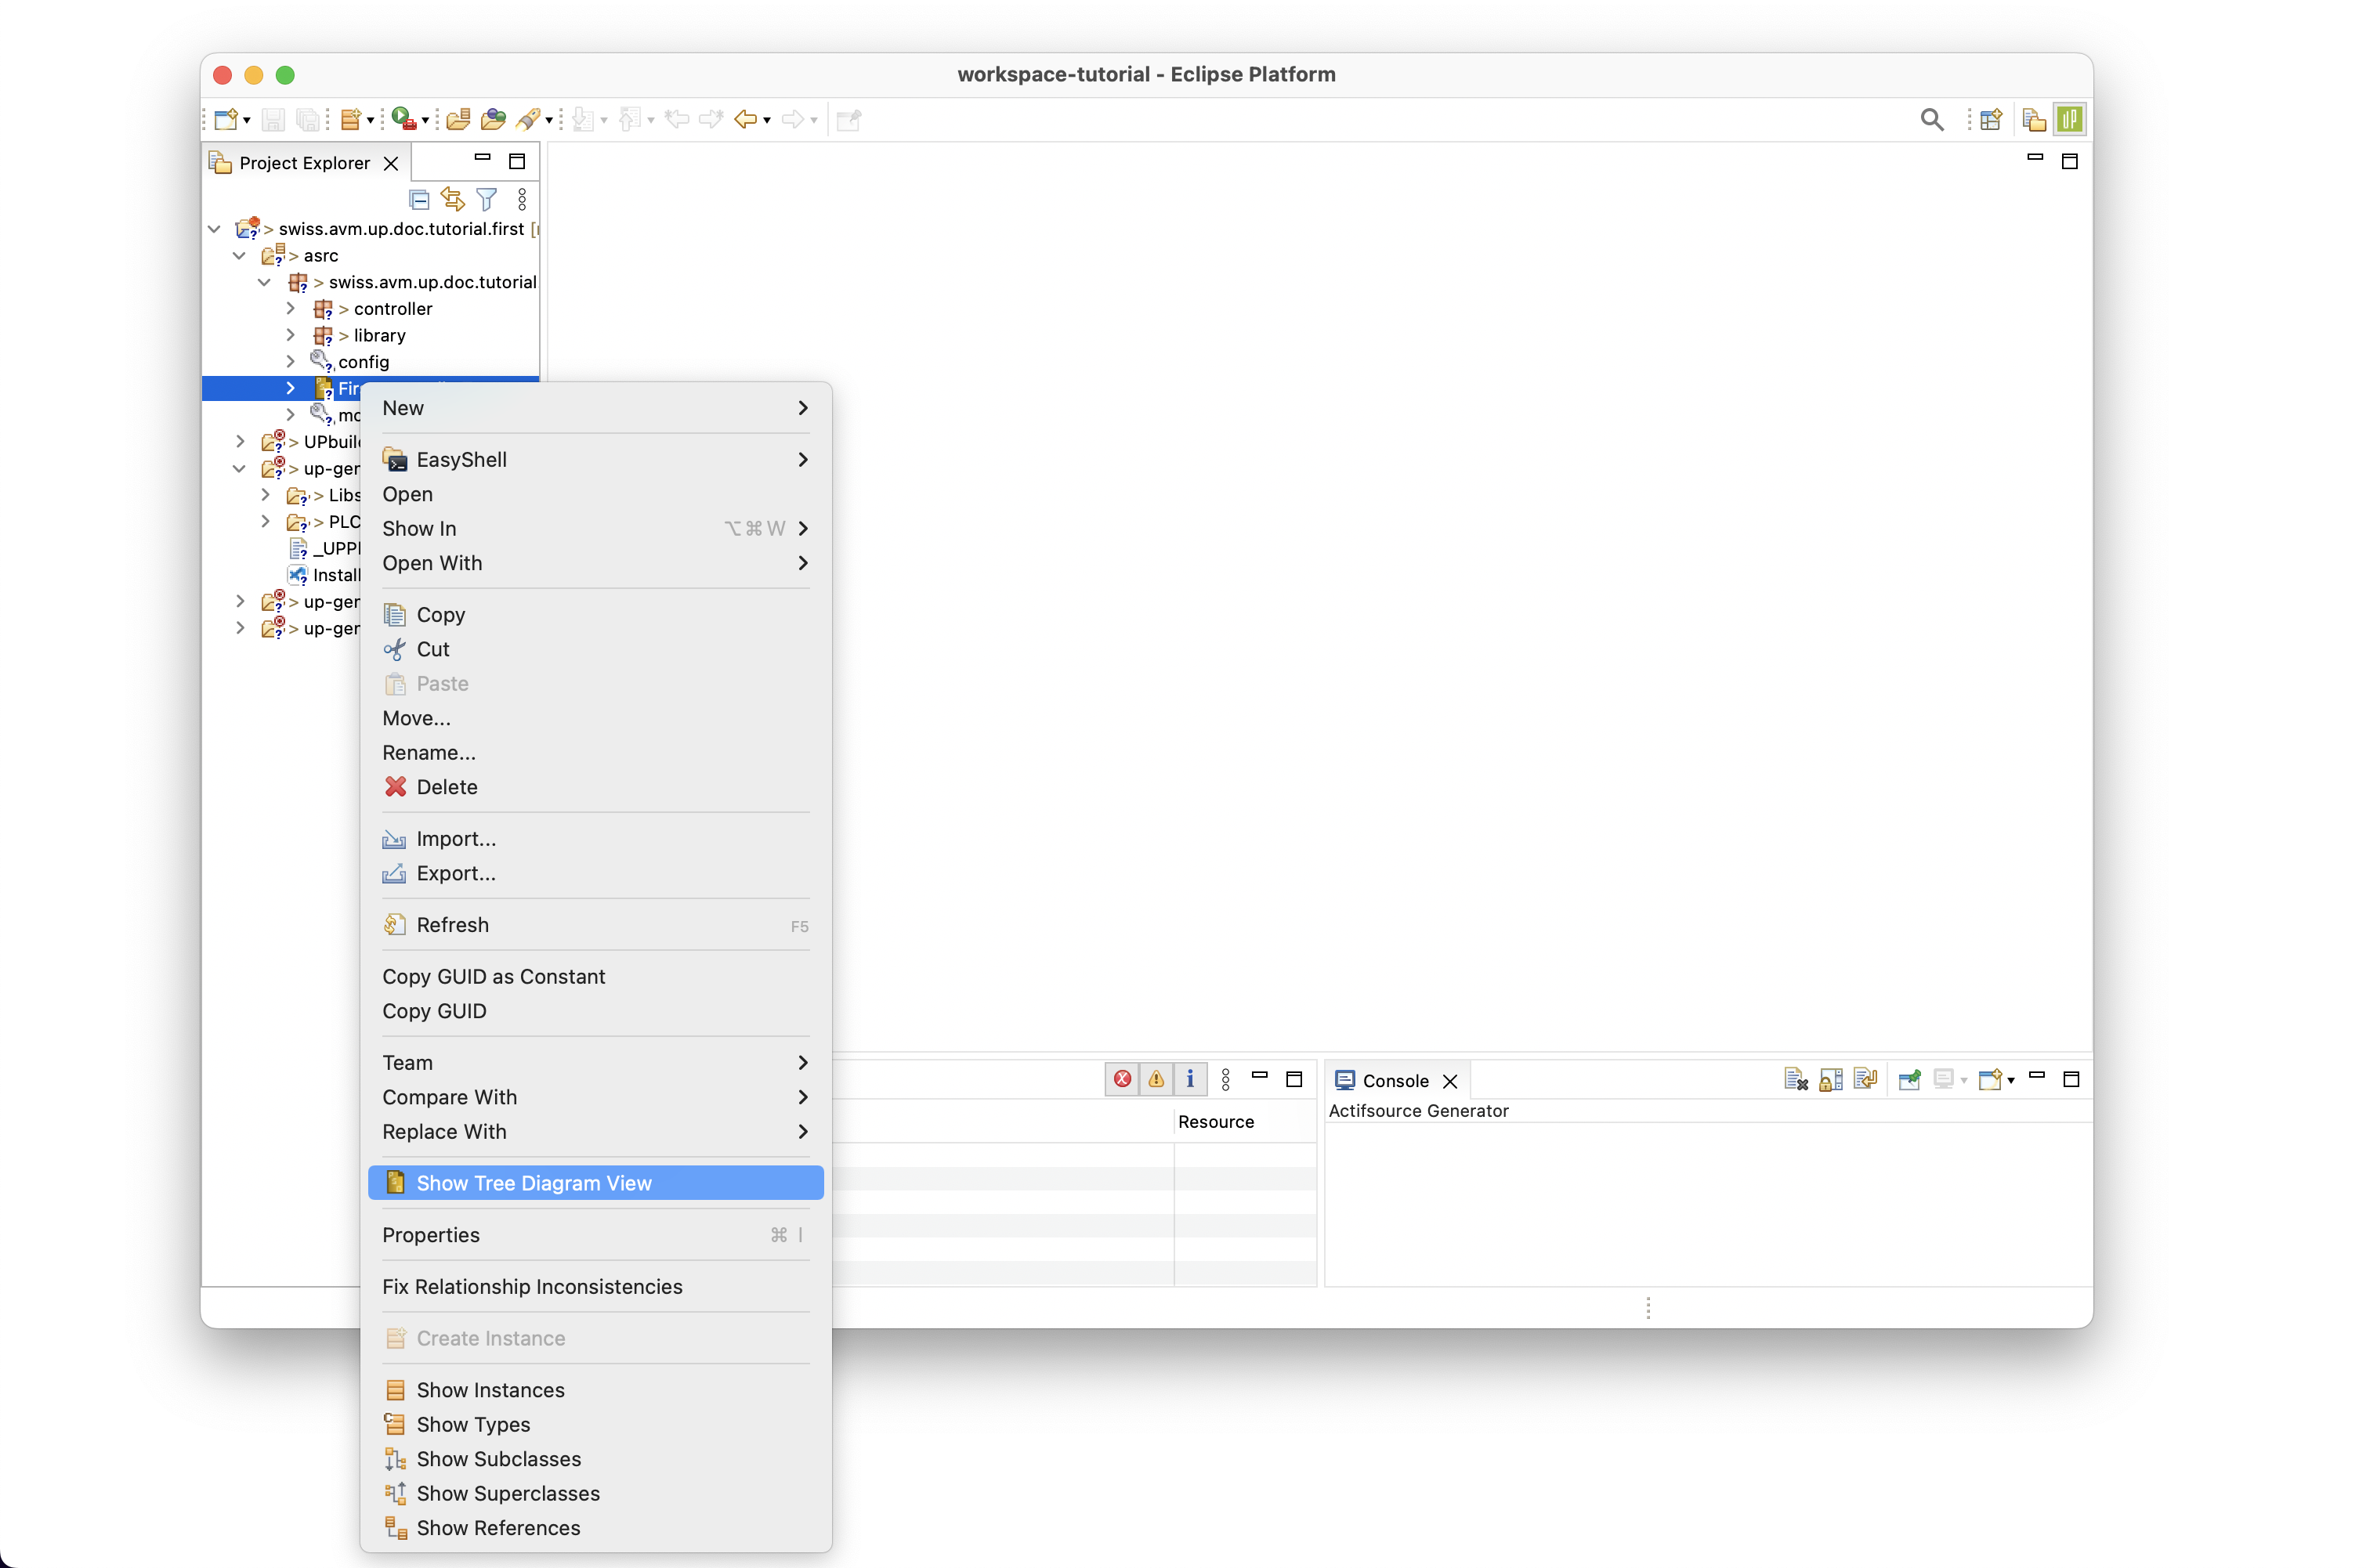Toggle Link with Editor in Project Explorer
Screen dimensions: 2377x1568
click(453, 200)
